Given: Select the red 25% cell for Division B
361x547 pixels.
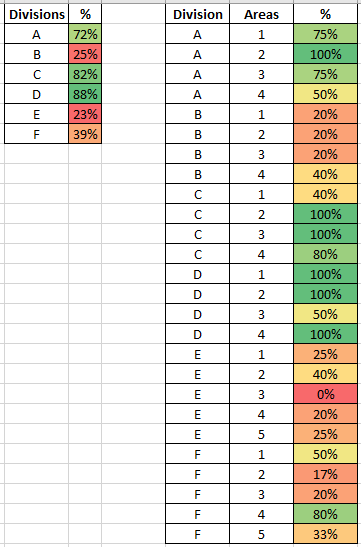Looking at the screenshot, I should [x=85, y=54].
